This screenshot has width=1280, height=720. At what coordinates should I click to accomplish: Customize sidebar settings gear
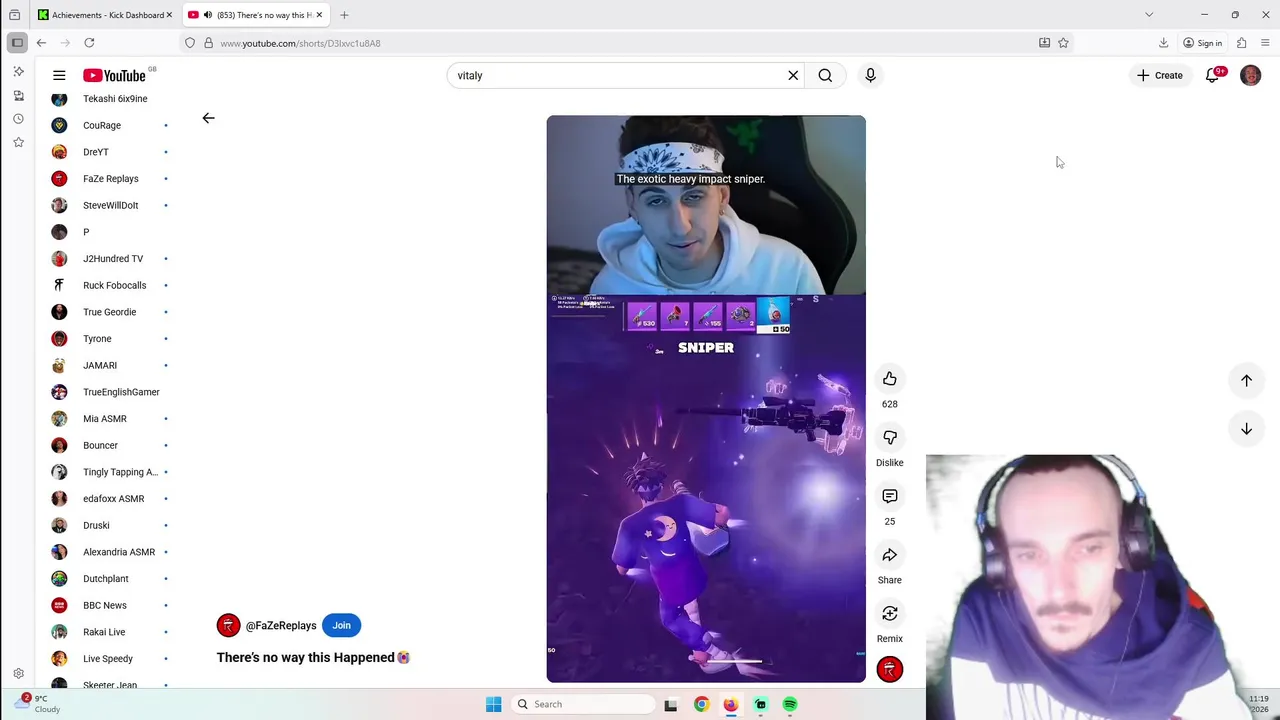pos(18,674)
